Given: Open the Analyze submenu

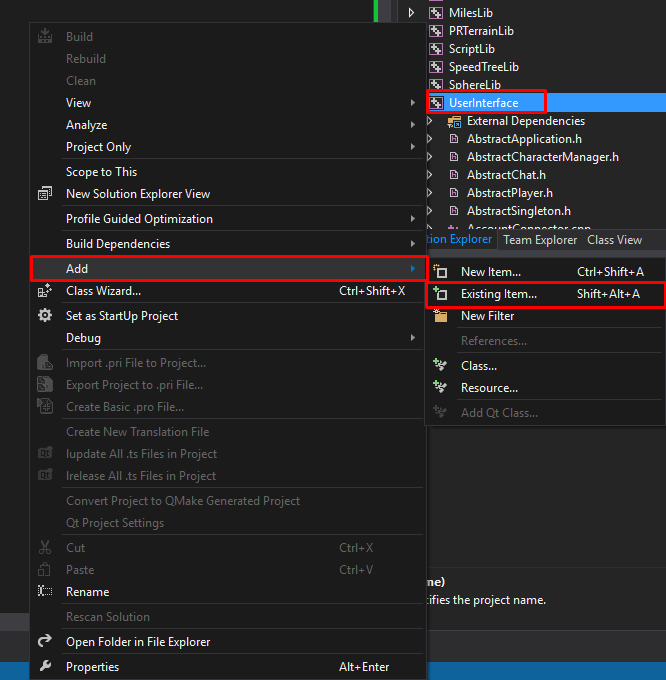Looking at the screenshot, I should click(x=228, y=125).
